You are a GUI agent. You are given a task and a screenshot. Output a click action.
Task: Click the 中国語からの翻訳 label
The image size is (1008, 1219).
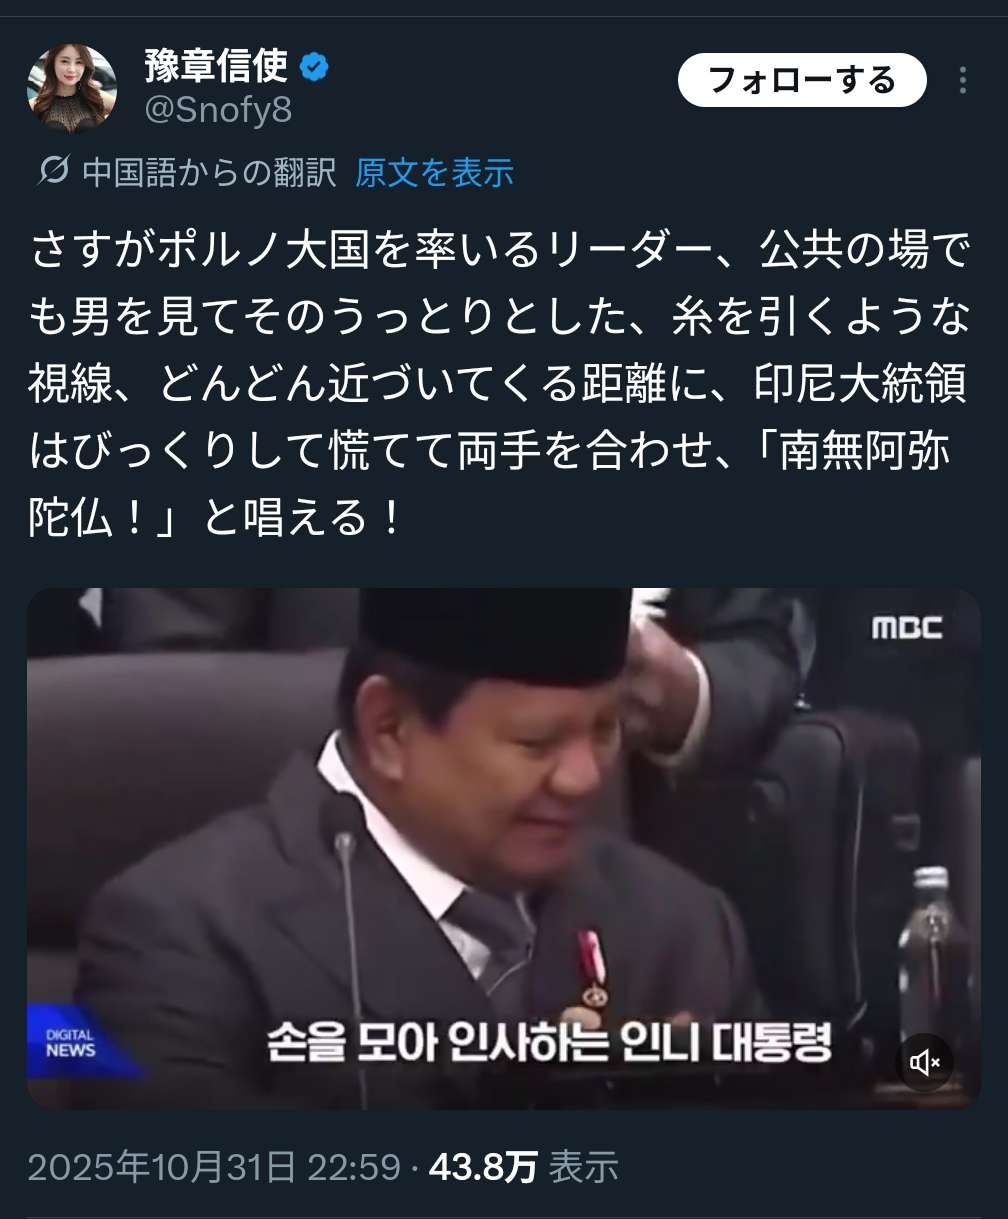pos(209,172)
